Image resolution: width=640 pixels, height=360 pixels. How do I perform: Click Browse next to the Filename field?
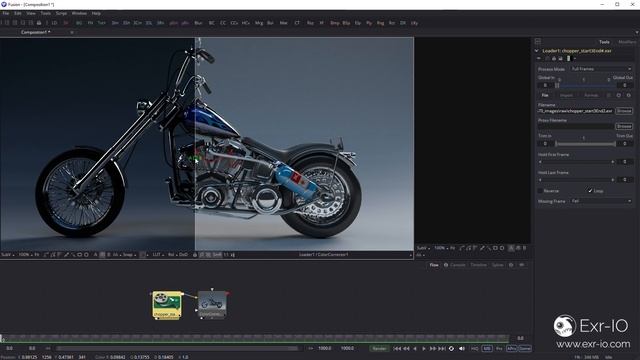[x=624, y=111]
